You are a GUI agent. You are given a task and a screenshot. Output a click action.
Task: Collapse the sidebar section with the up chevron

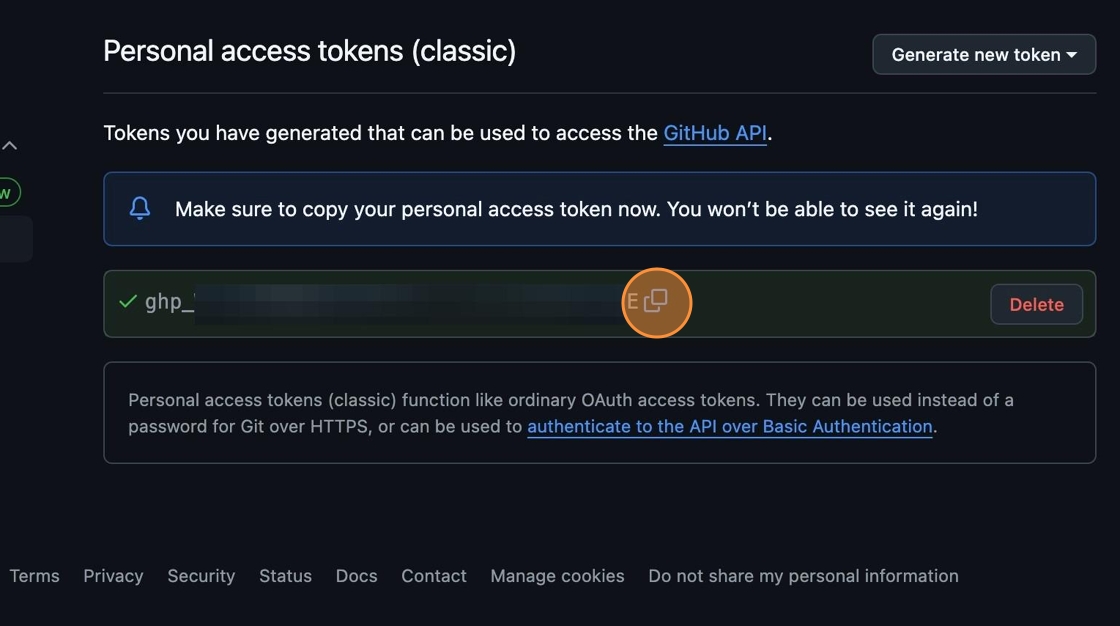pyautogui.click(x=10, y=146)
